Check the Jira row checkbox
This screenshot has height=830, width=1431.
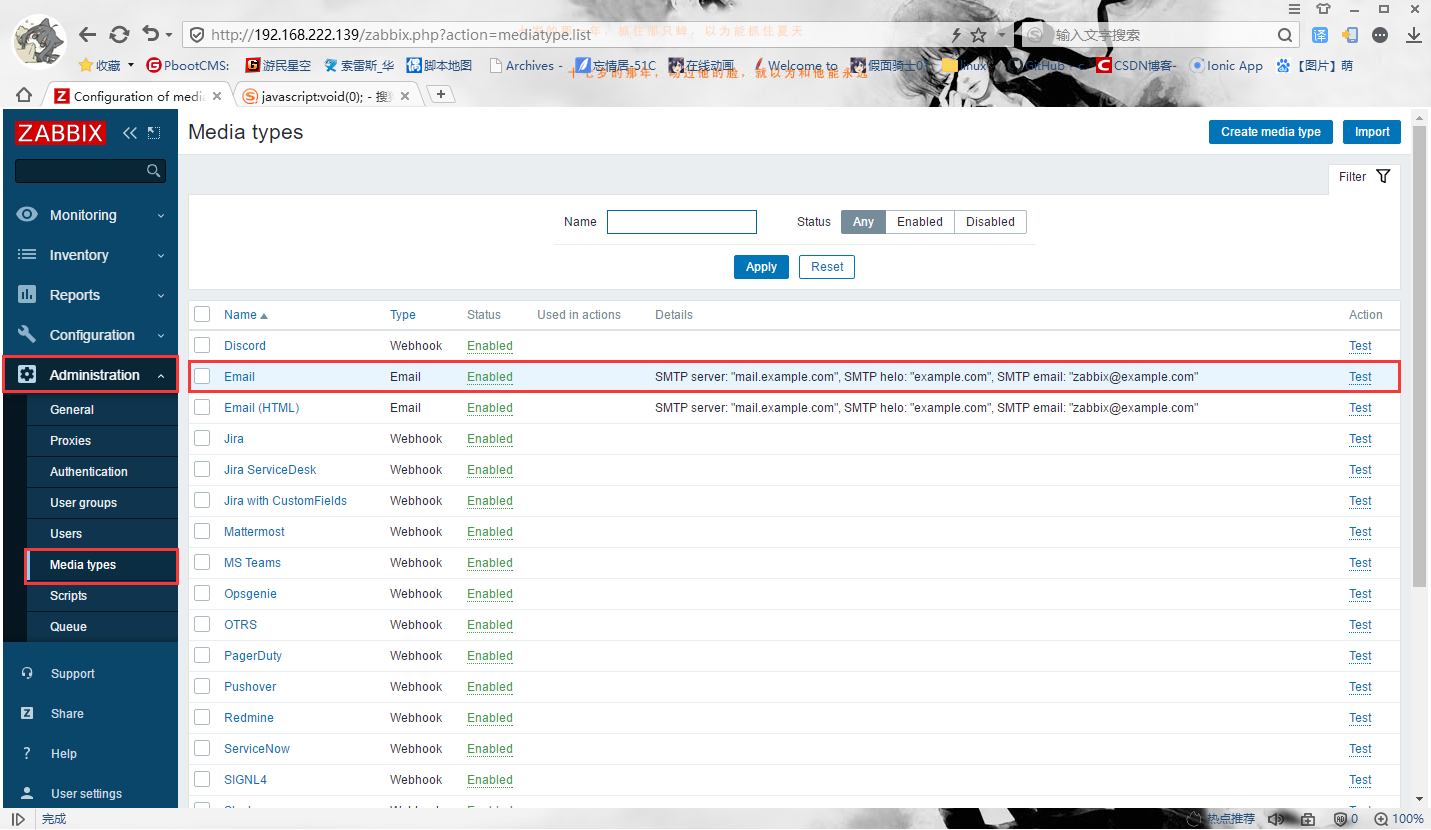pos(202,438)
